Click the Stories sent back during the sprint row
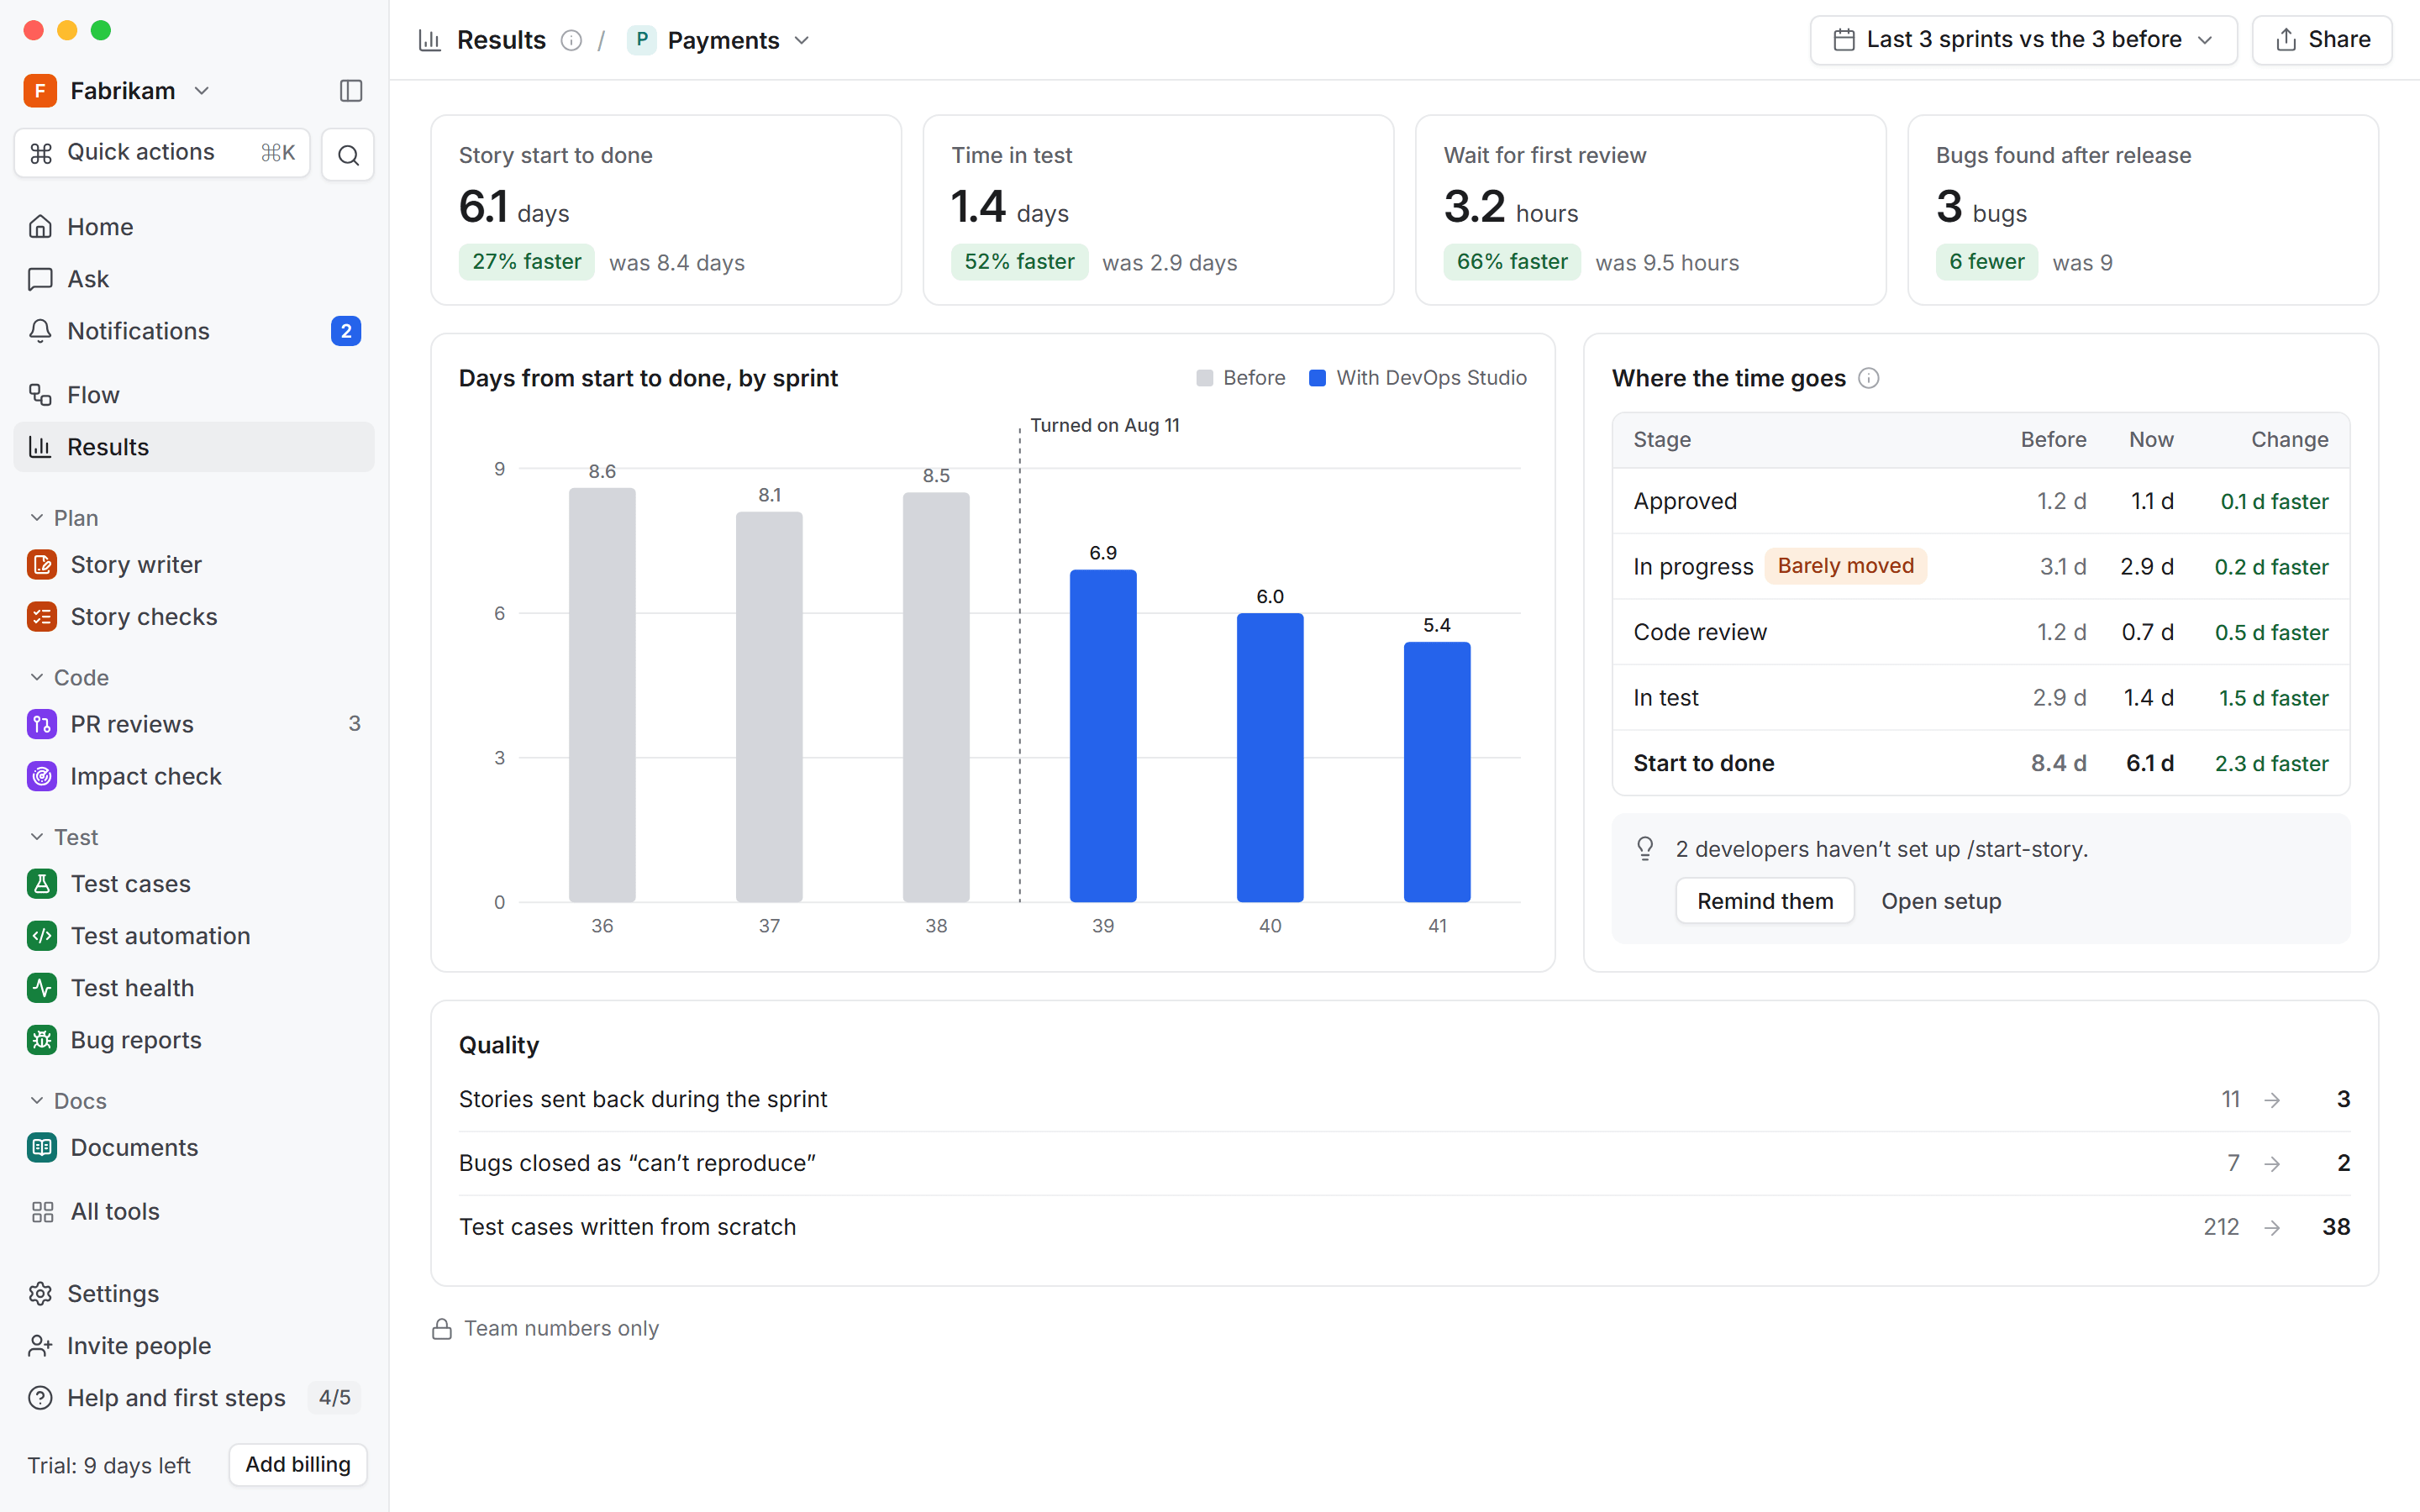The width and height of the screenshot is (2420, 1512). click(x=1404, y=1099)
